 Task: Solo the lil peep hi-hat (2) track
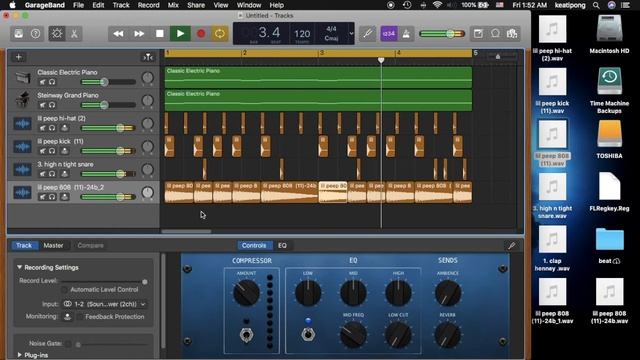point(52,128)
